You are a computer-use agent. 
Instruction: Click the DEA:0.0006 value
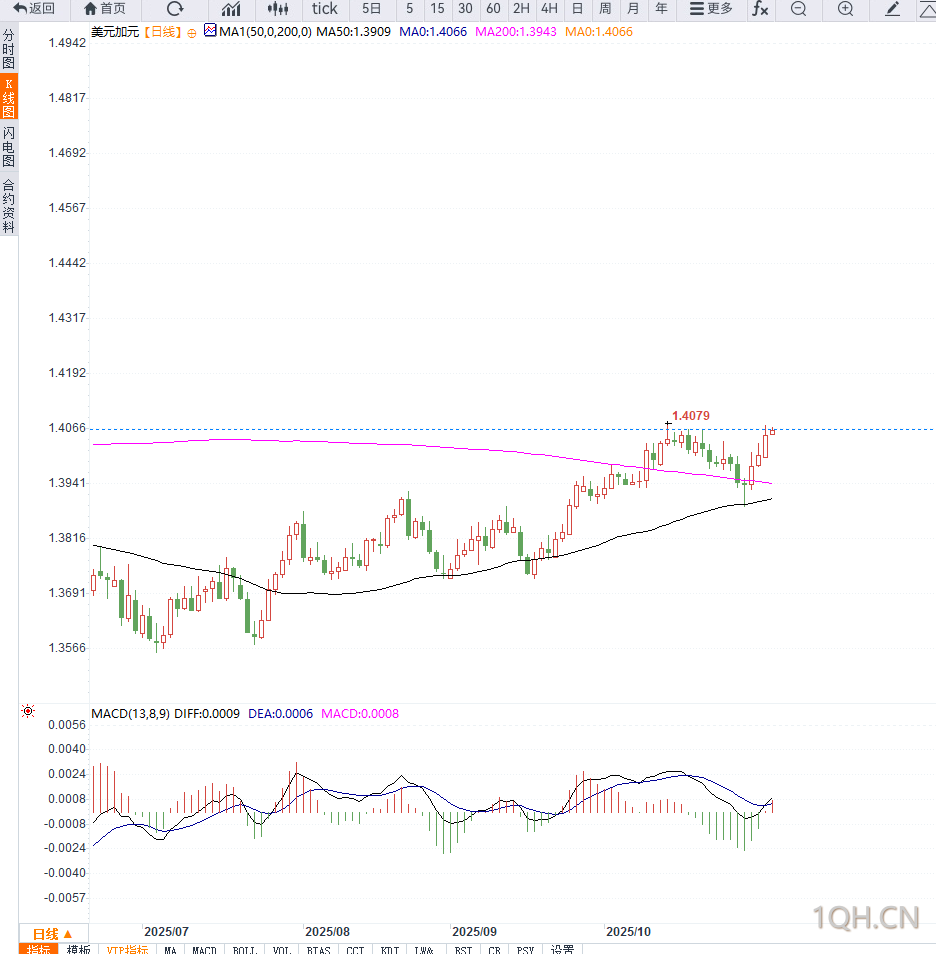(281, 714)
